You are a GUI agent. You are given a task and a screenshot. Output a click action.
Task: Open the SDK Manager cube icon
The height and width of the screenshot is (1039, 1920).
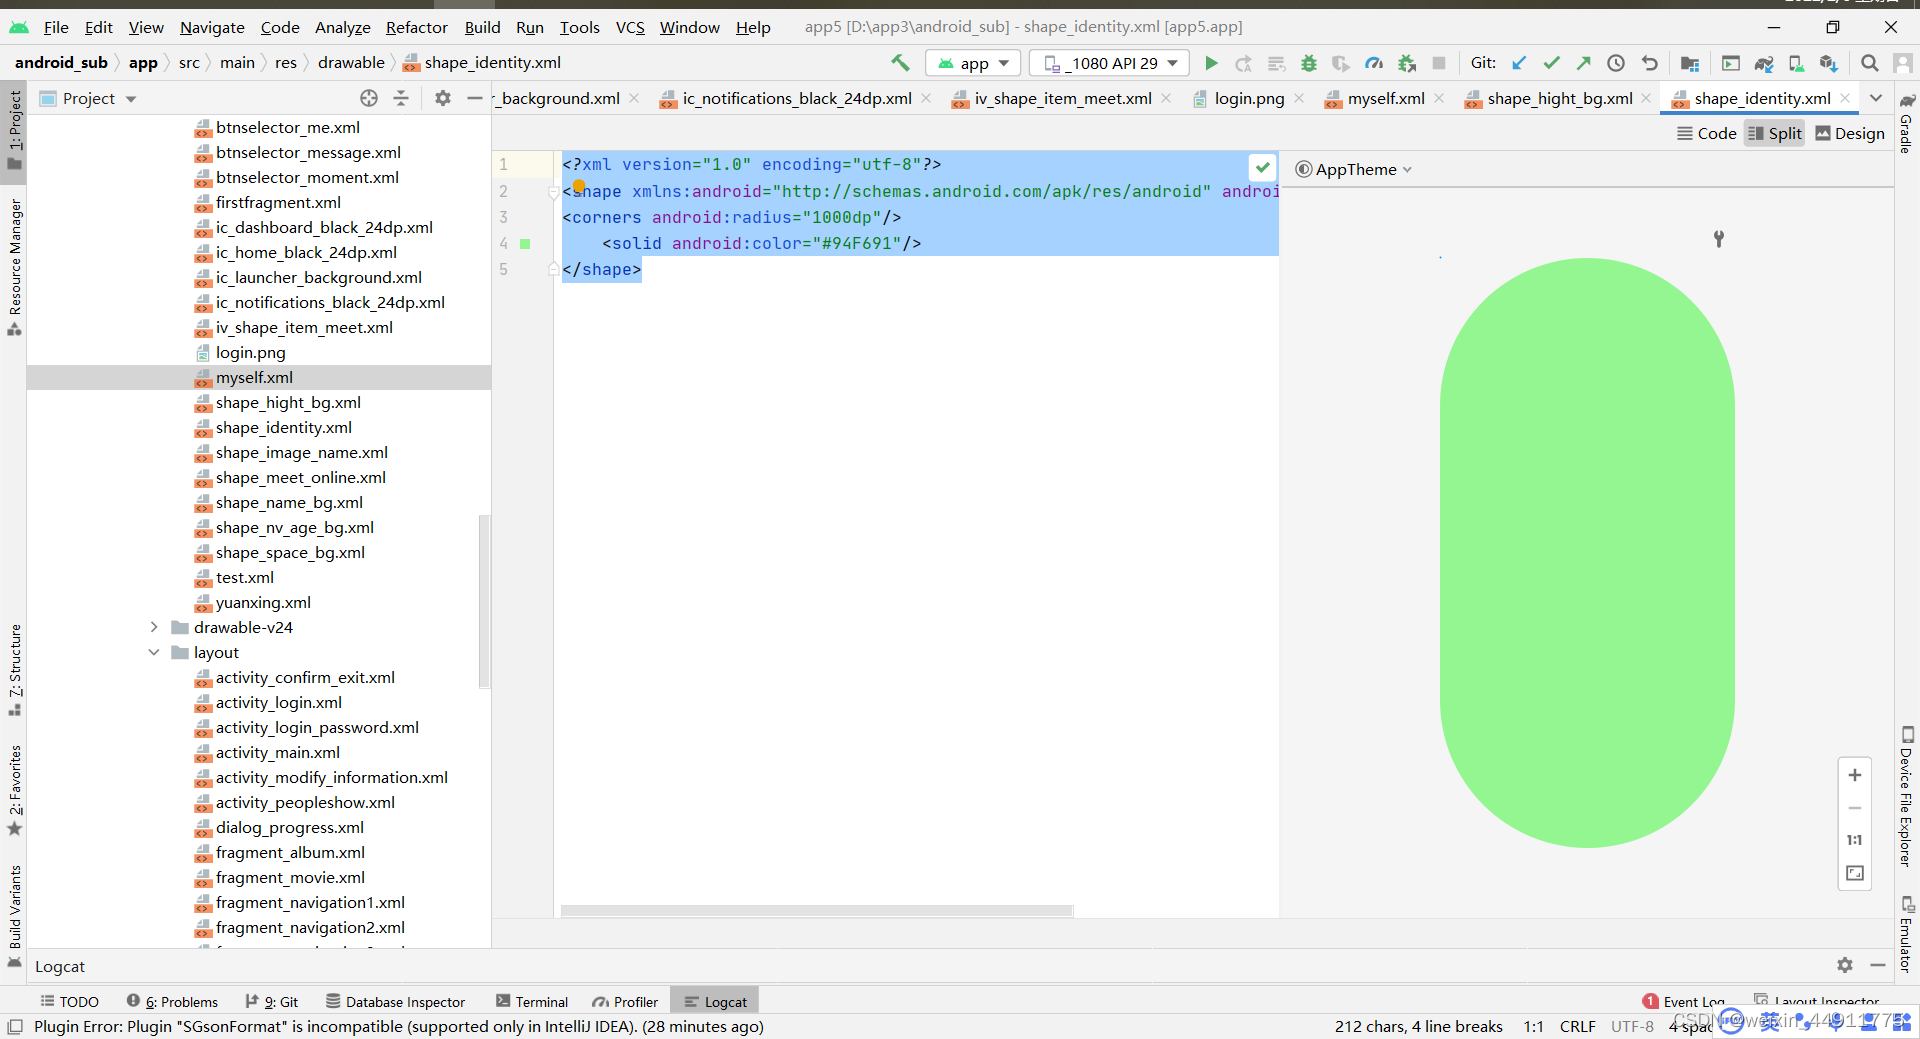click(x=1829, y=63)
